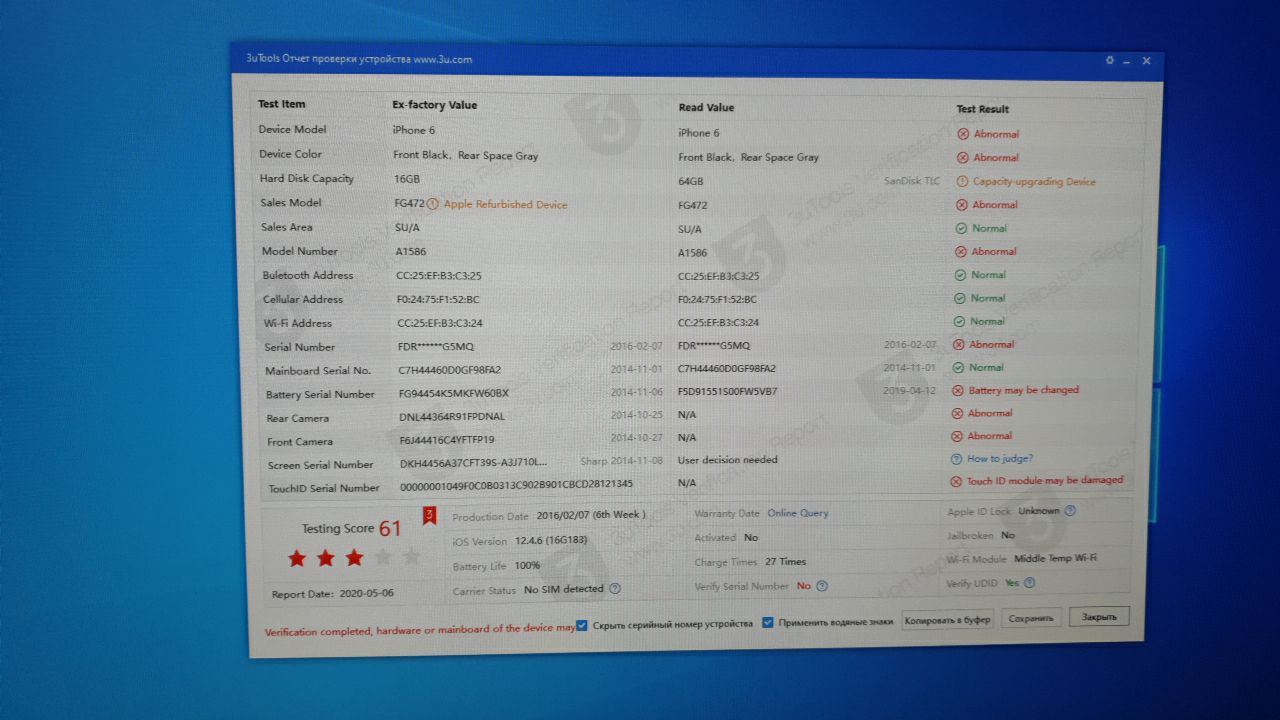Click the green check icon in Mainboard Serial row
This screenshot has height=720, width=1280.
(959, 368)
